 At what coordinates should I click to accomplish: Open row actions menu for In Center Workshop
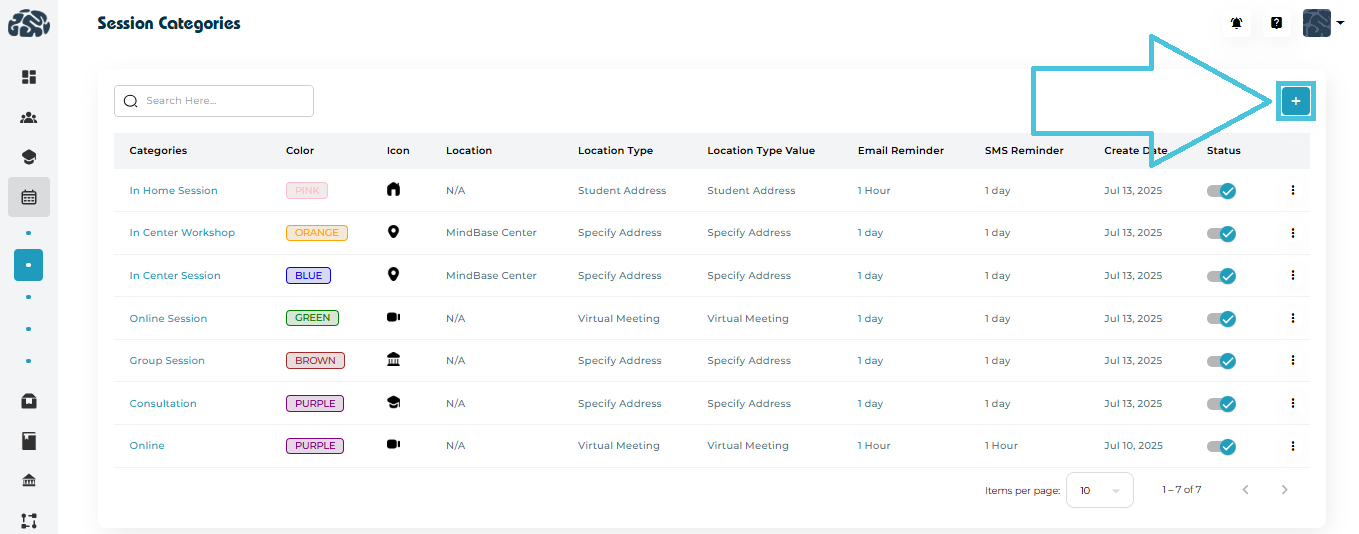click(x=1292, y=233)
